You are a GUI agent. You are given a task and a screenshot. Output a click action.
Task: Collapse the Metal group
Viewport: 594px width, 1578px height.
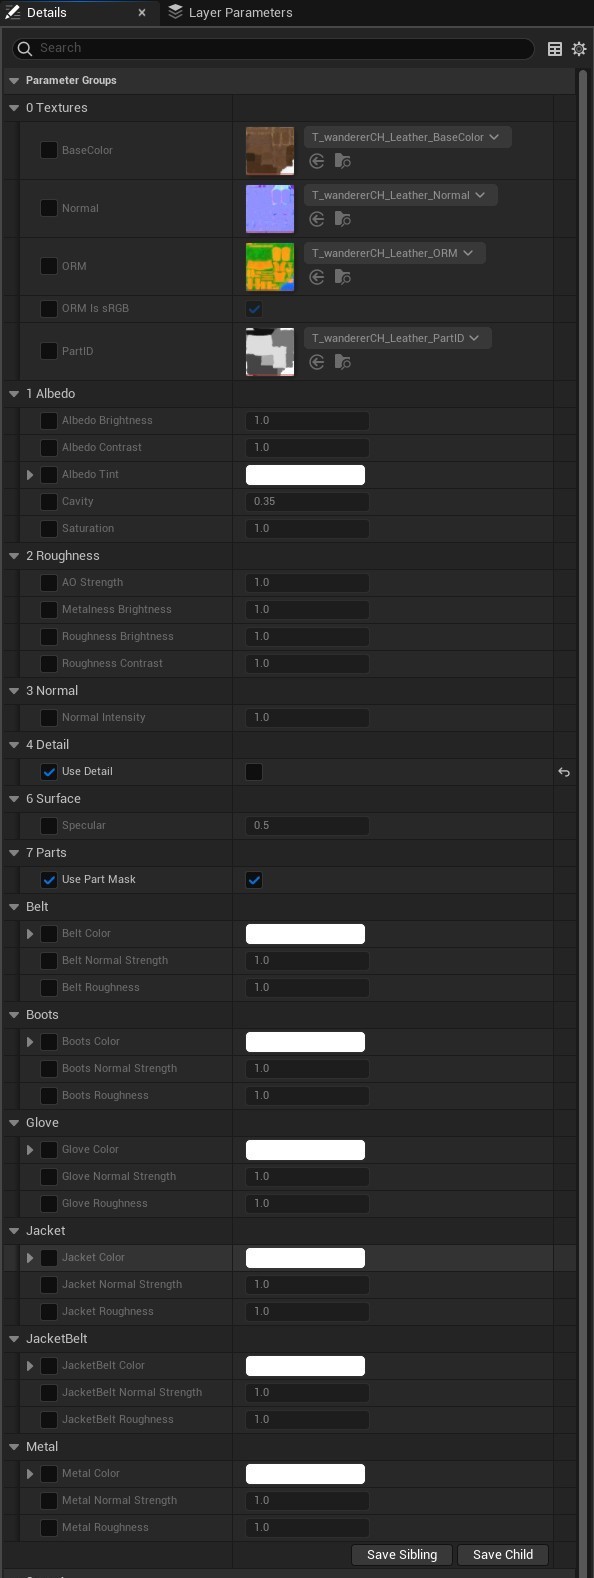[14, 1447]
